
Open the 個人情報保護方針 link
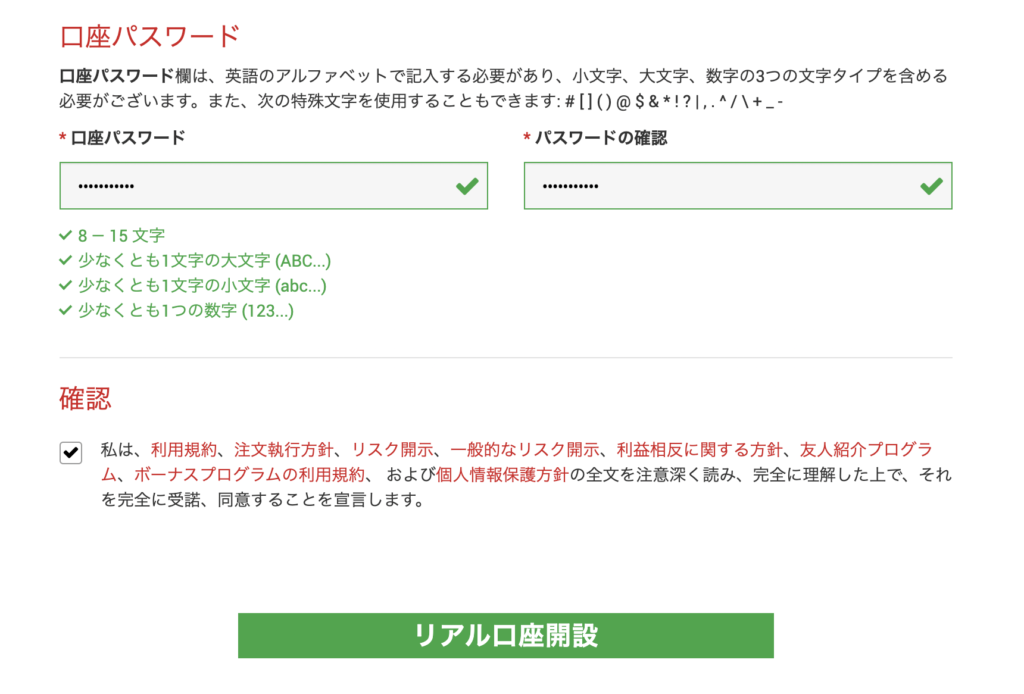click(x=502, y=475)
